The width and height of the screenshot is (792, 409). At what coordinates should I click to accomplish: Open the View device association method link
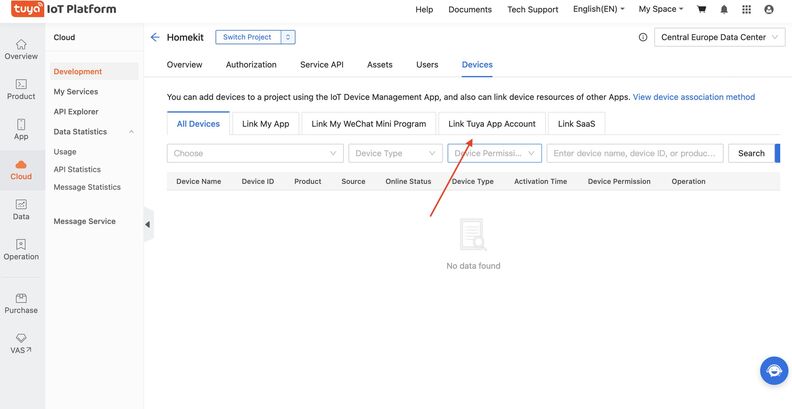point(693,97)
